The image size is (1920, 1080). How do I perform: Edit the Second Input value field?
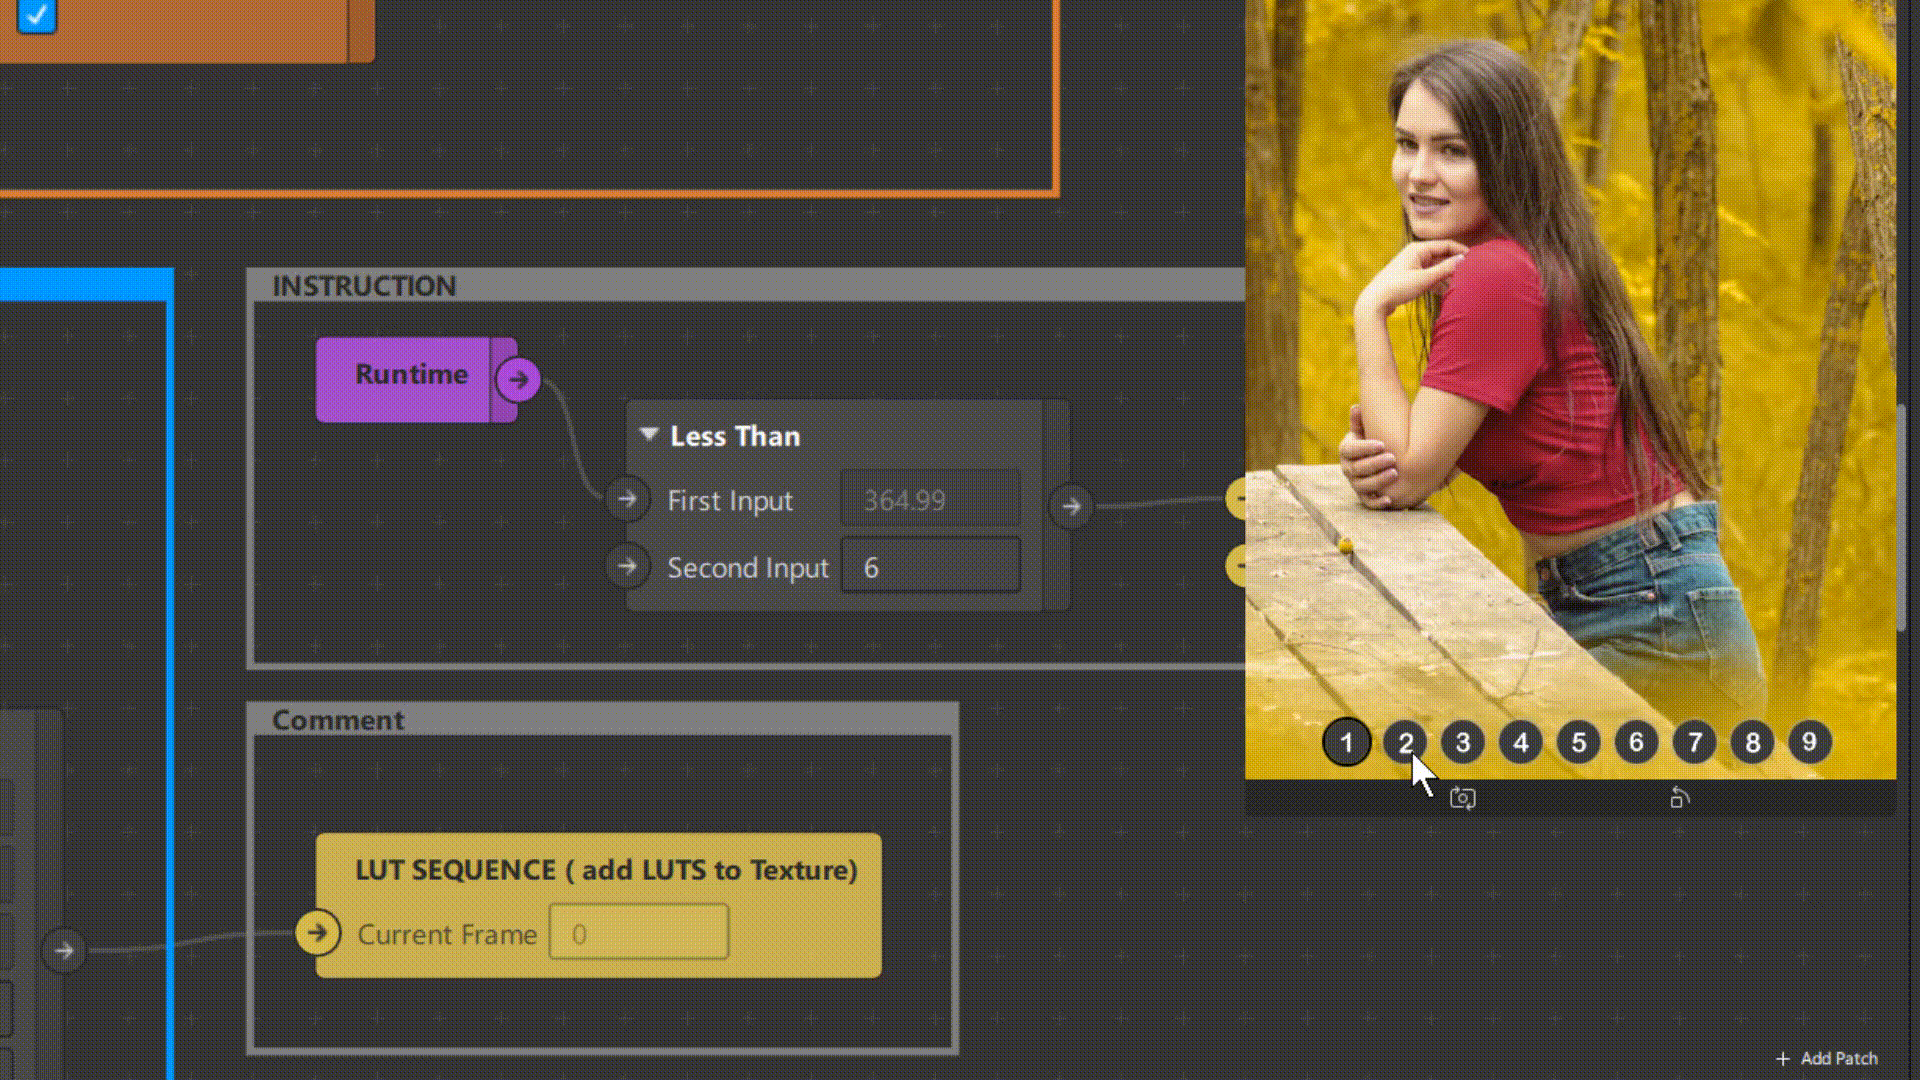click(x=930, y=567)
